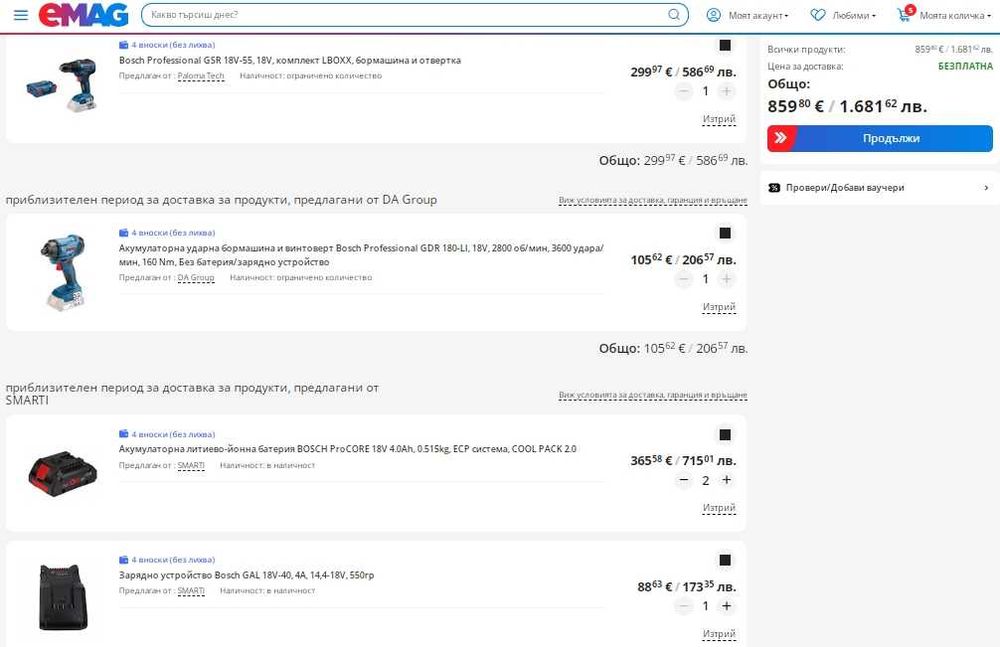The image size is (1000, 647).
Task: Open Bosch GSR 18V-55 product title
Action: coord(290,60)
